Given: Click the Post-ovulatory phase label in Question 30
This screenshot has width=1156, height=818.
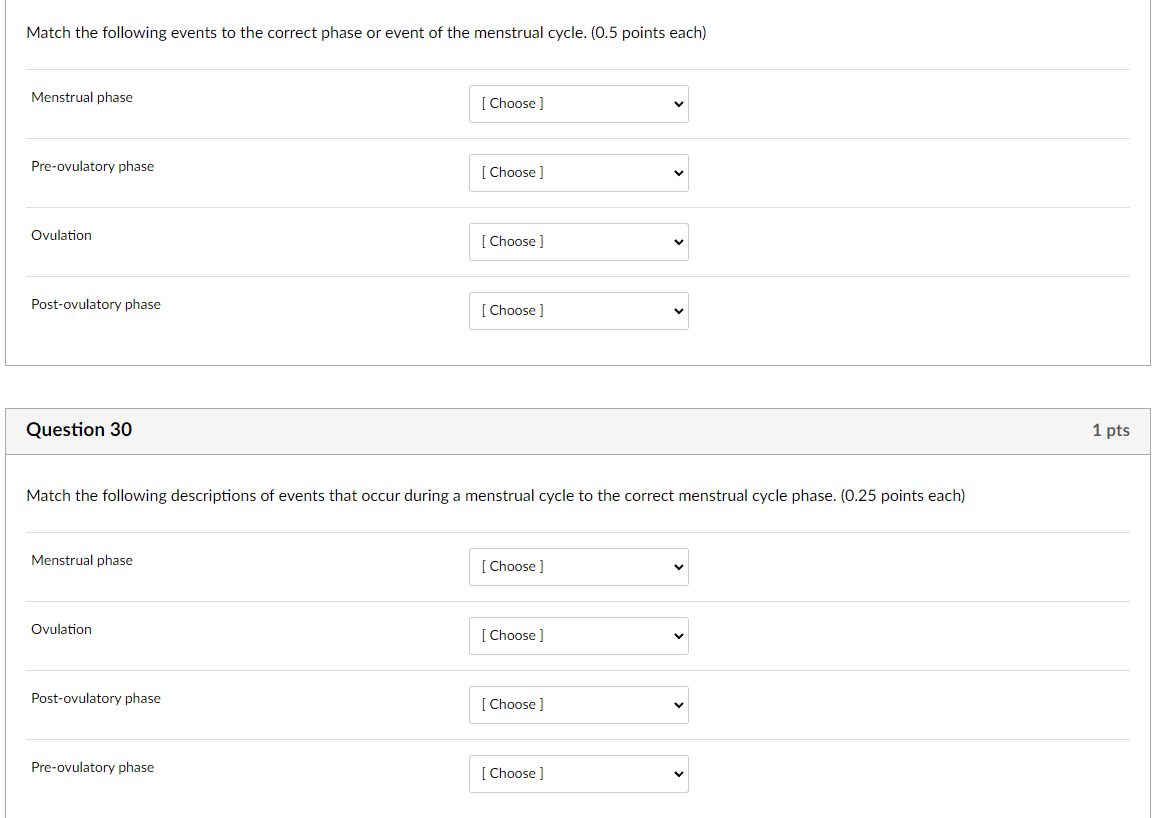Looking at the screenshot, I should [95, 698].
